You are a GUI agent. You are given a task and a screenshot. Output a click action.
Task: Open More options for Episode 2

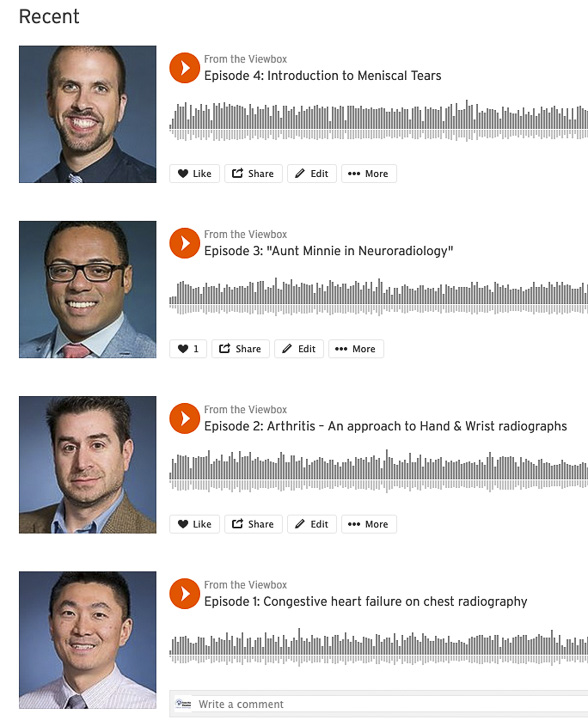pyautogui.click(x=369, y=524)
